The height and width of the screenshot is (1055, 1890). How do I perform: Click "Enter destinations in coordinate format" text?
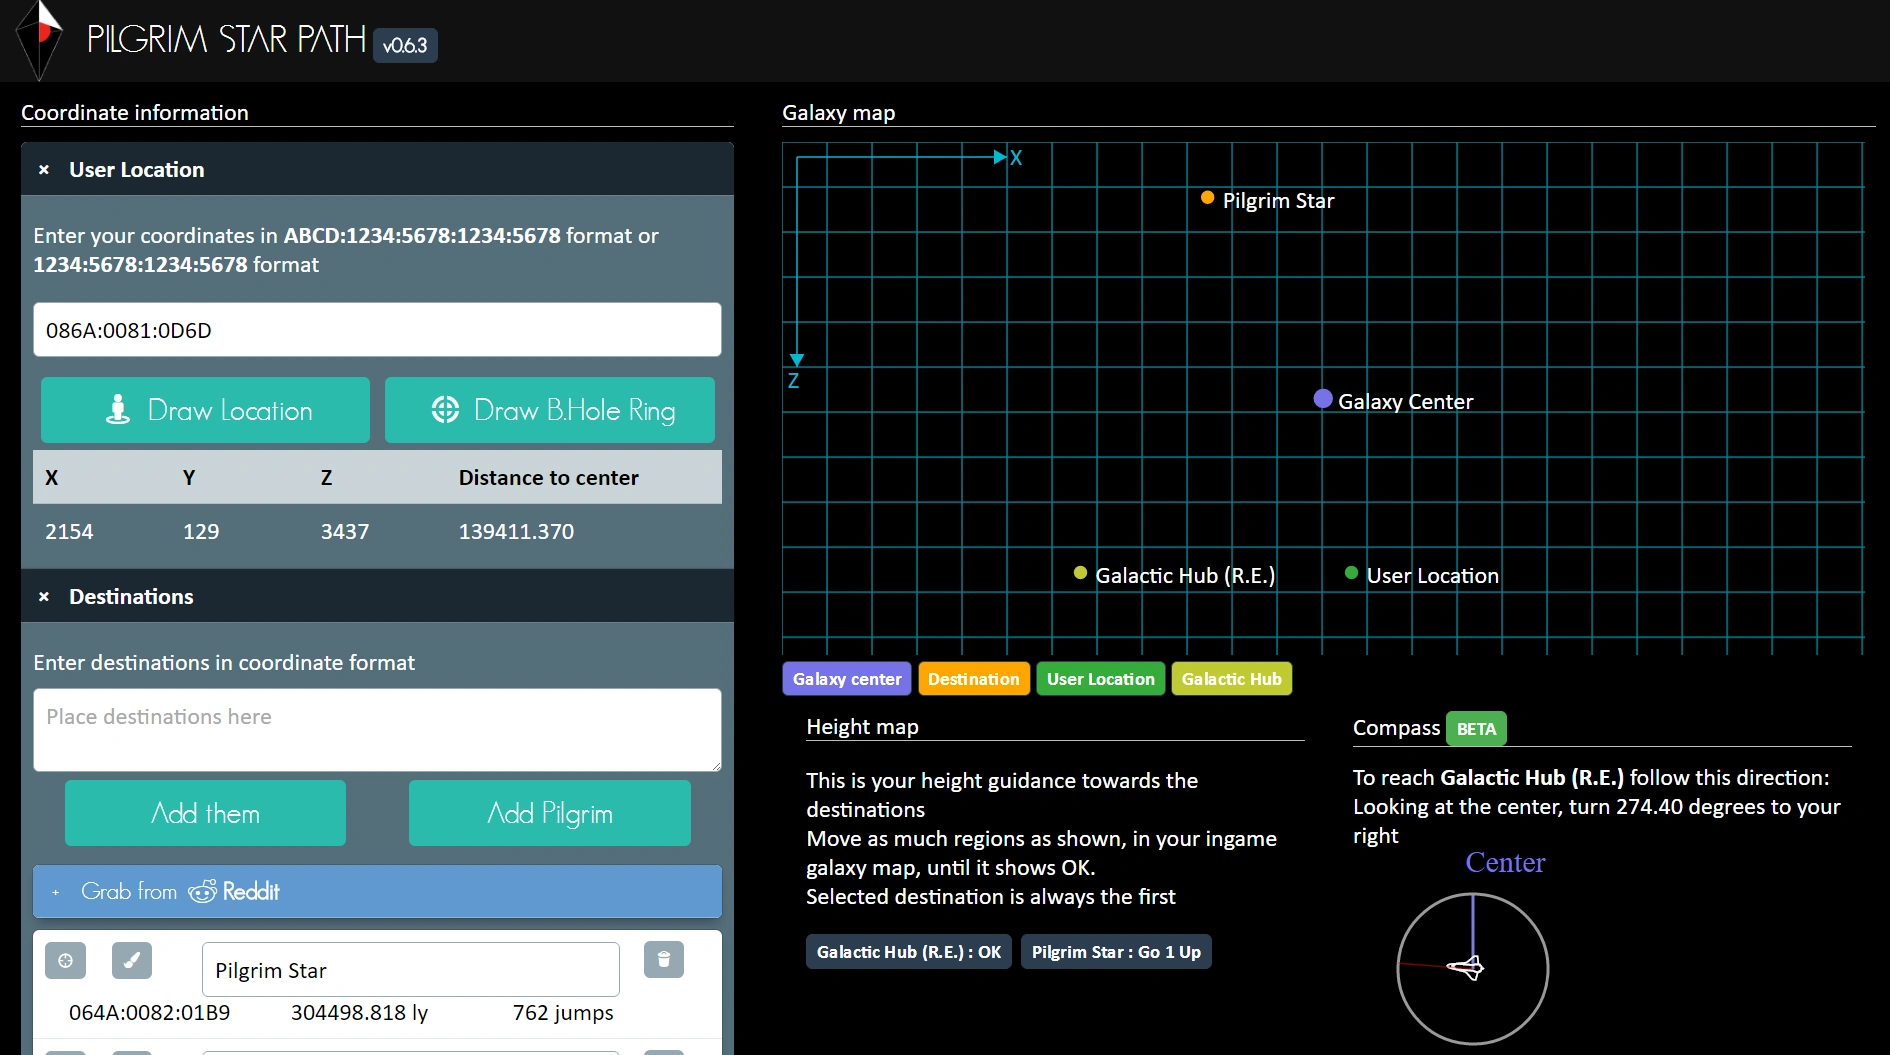(x=224, y=663)
